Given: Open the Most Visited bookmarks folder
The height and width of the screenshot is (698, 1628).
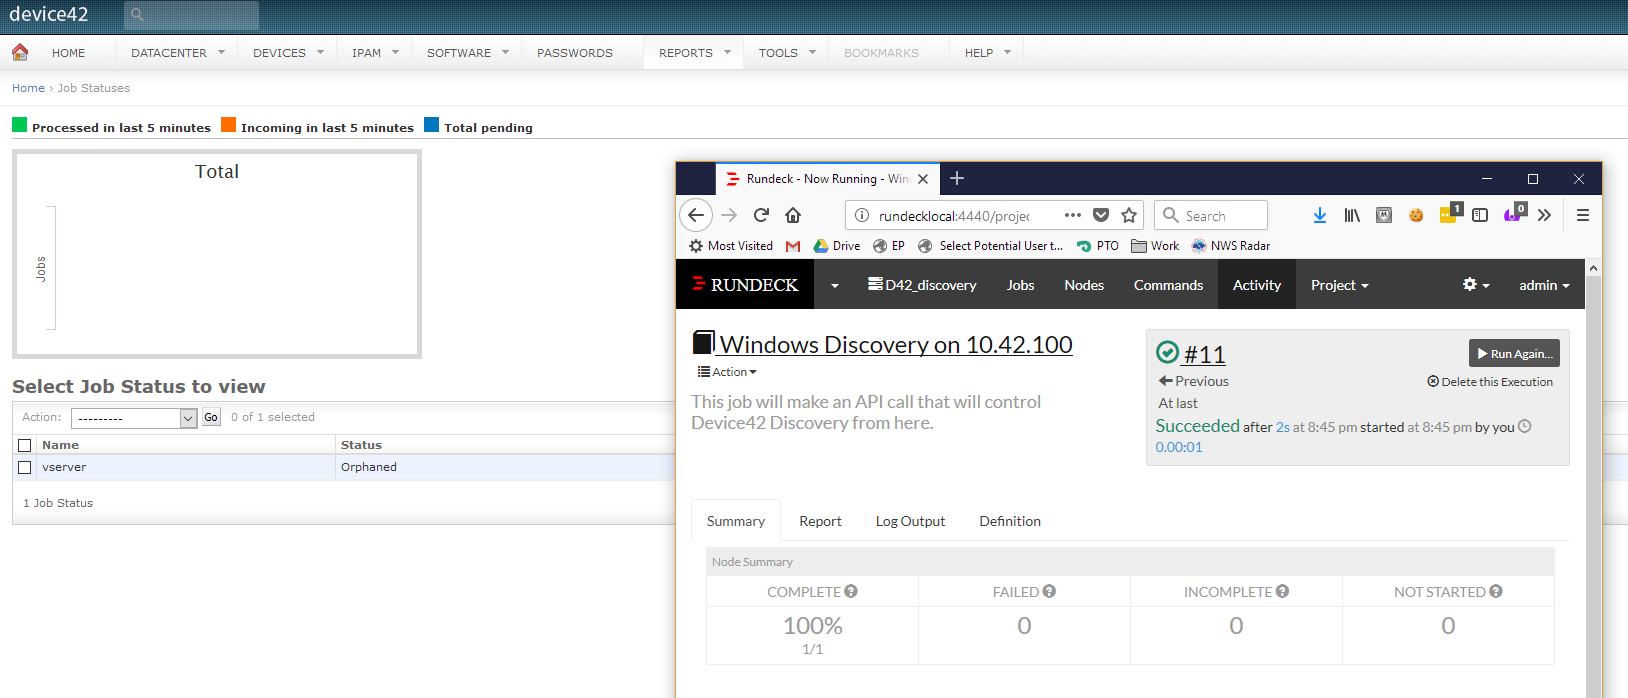Looking at the screenshot, I should point(731,246).
